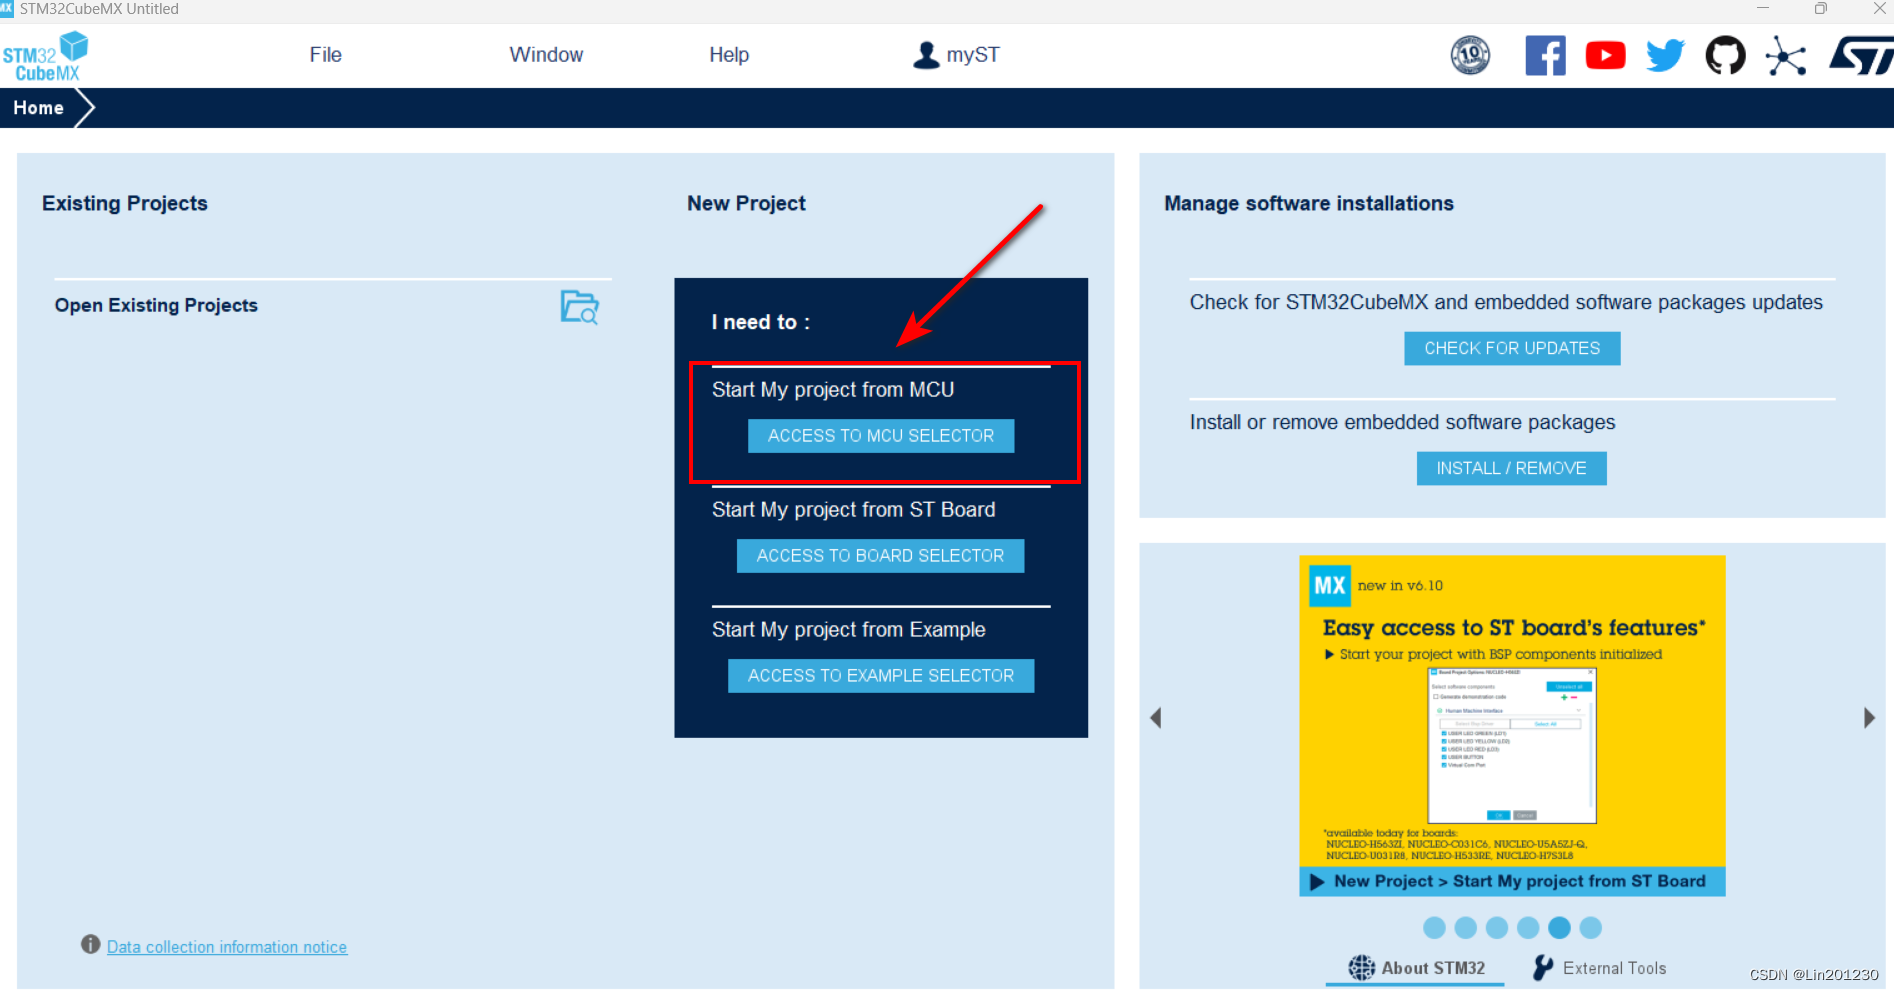Click 'New Project > Start My project from ST Board' strip
The image size is (1894, 990).
1512,881
